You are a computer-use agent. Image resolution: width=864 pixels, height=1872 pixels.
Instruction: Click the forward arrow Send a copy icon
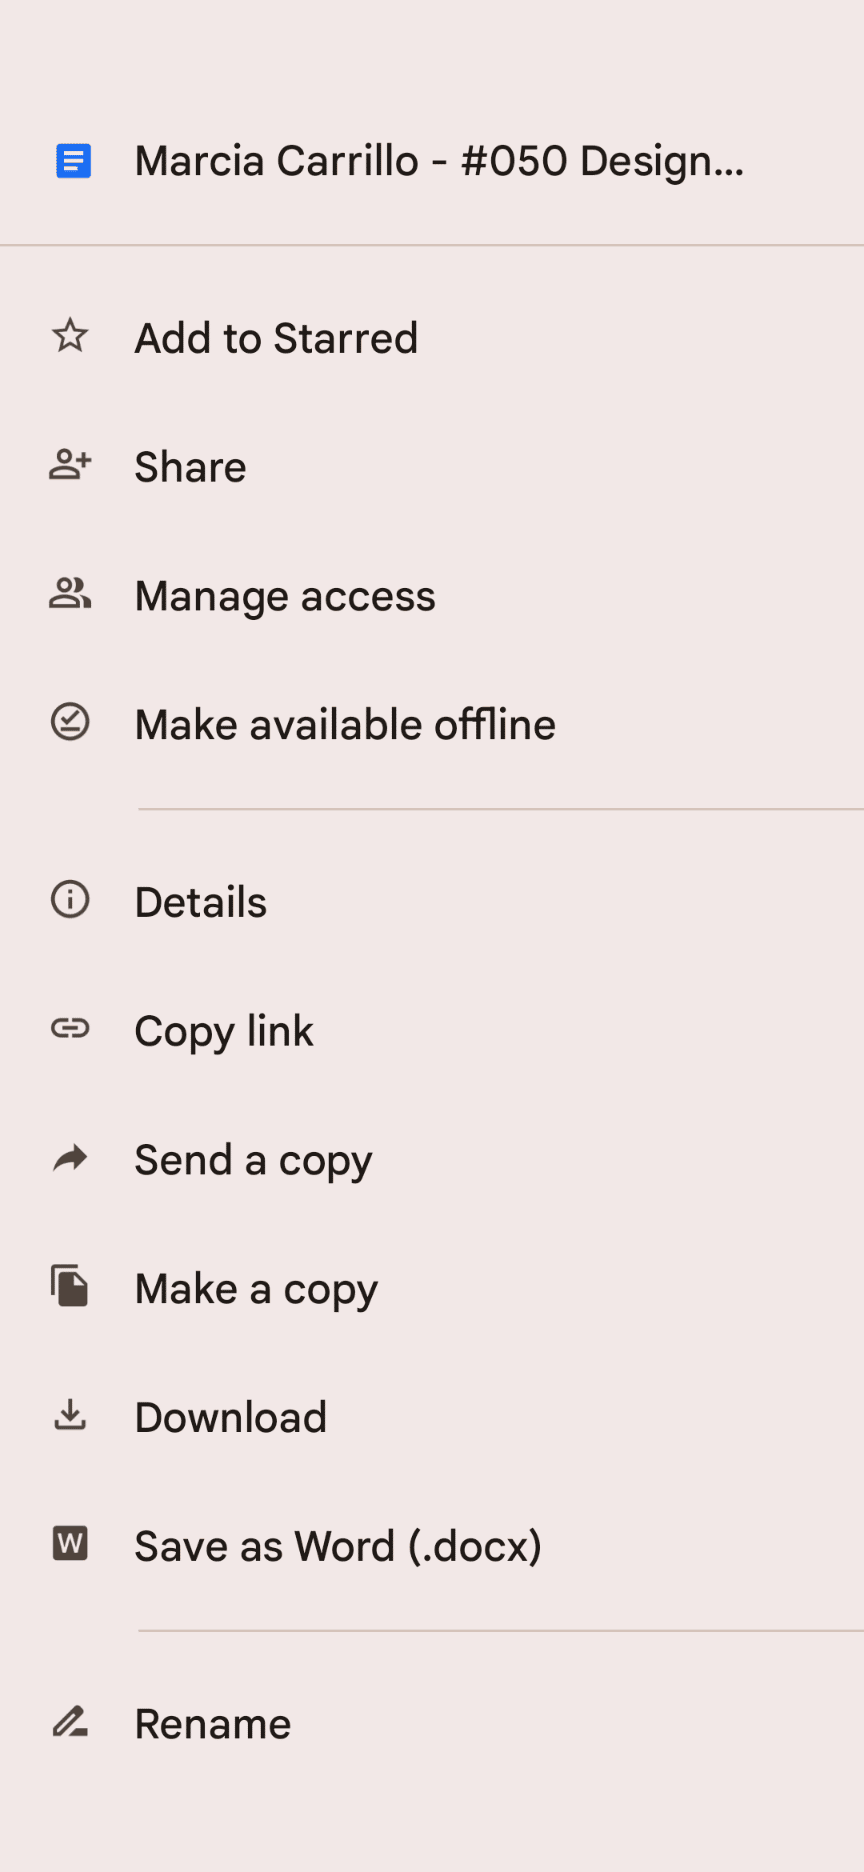coord(70,1158)
